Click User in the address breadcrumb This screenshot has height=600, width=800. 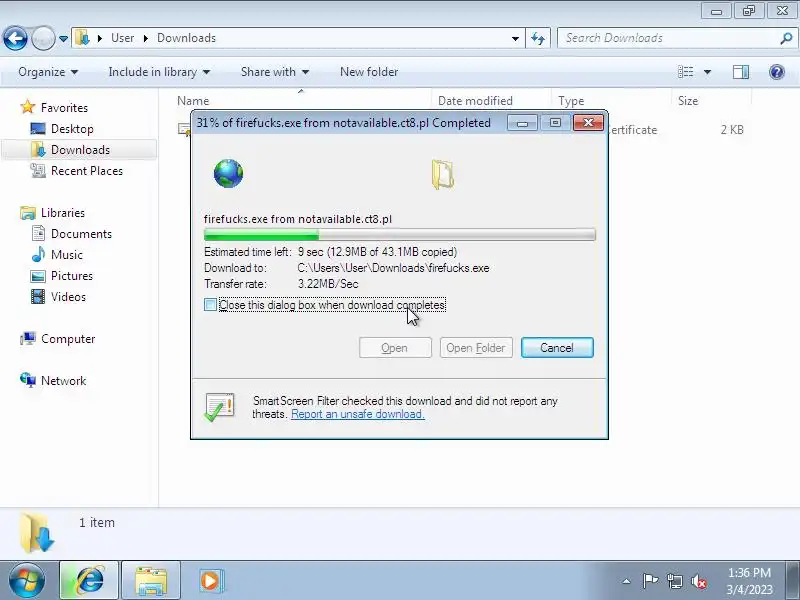click(122, 38)
